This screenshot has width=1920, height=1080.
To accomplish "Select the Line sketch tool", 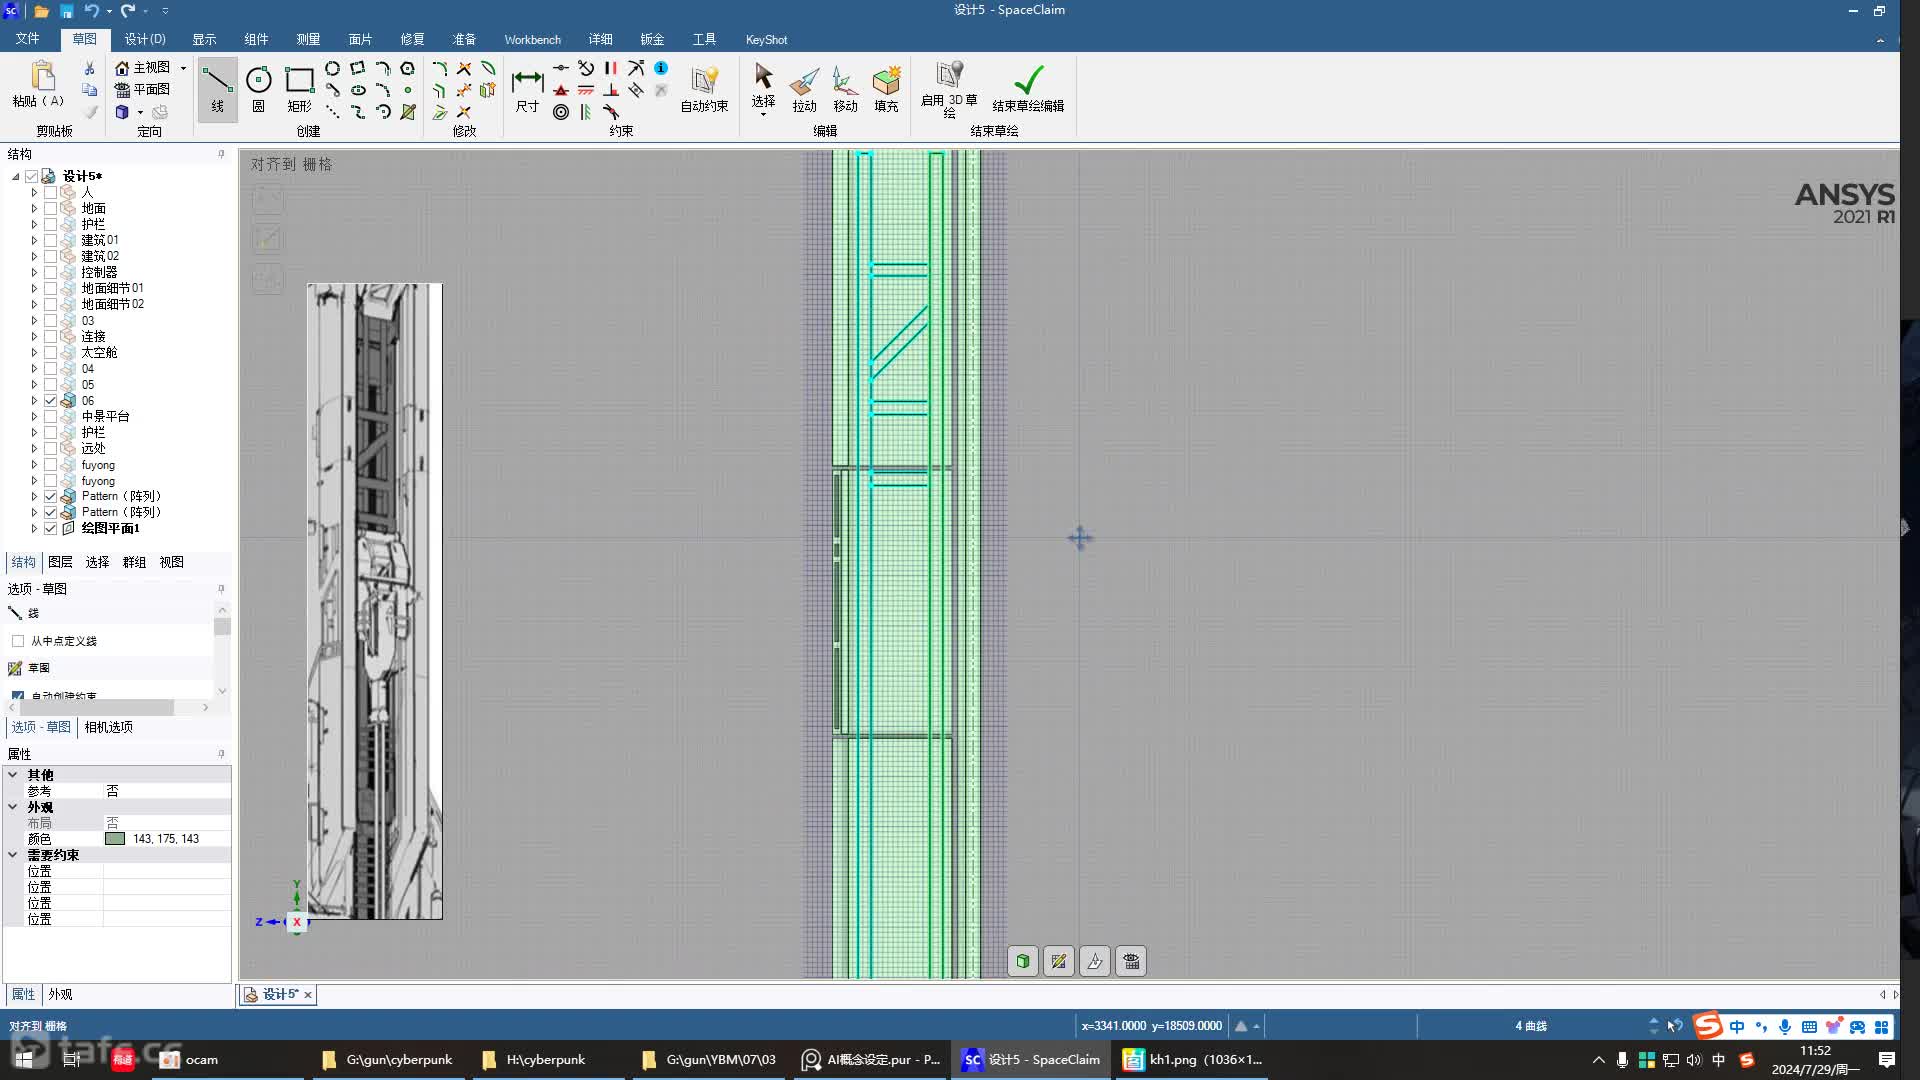I will coord(217,88).
